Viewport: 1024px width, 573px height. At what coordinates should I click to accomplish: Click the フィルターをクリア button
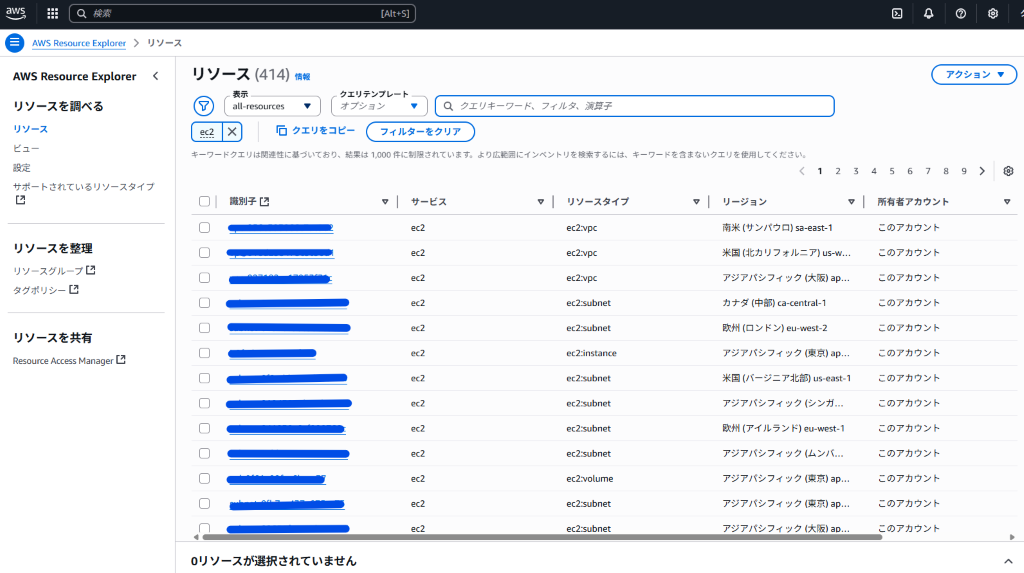click(421, 131)
